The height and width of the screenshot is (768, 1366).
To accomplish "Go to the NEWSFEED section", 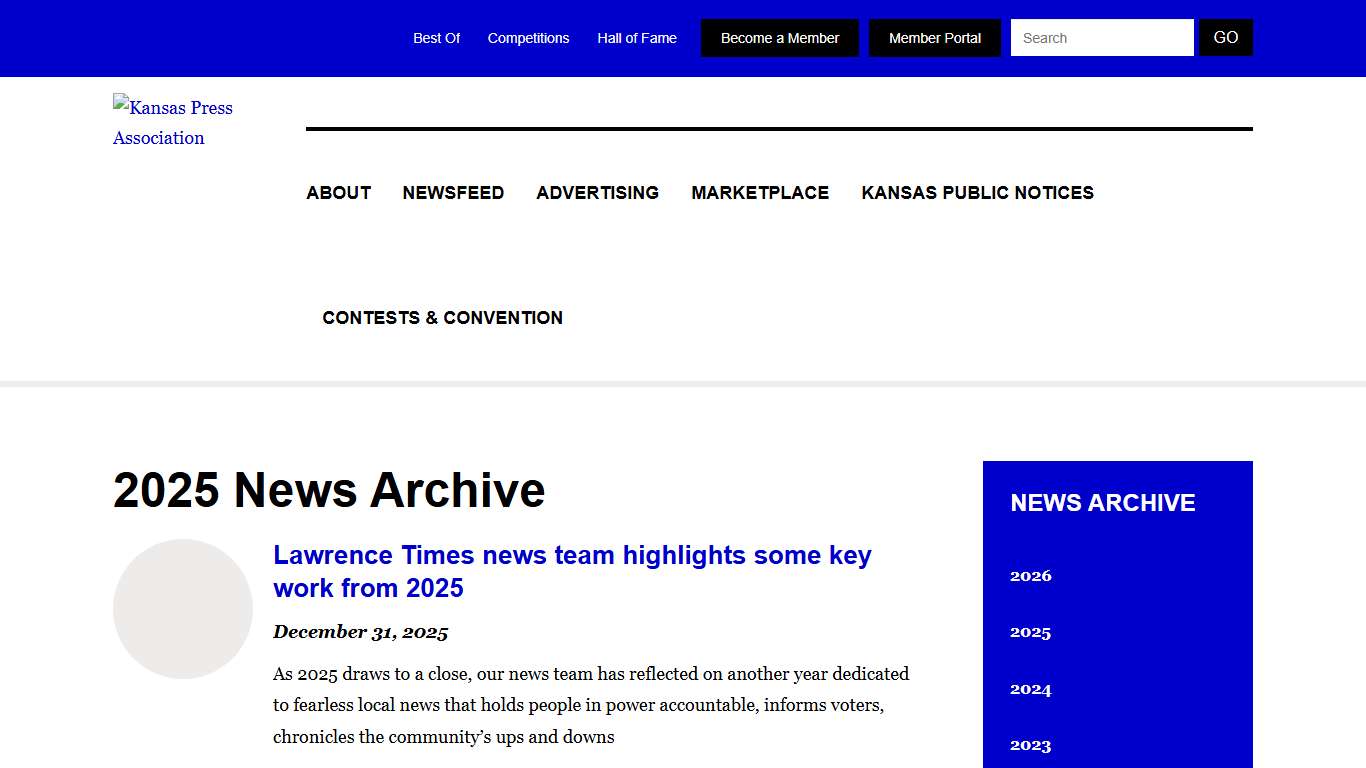I will (453, 192).
